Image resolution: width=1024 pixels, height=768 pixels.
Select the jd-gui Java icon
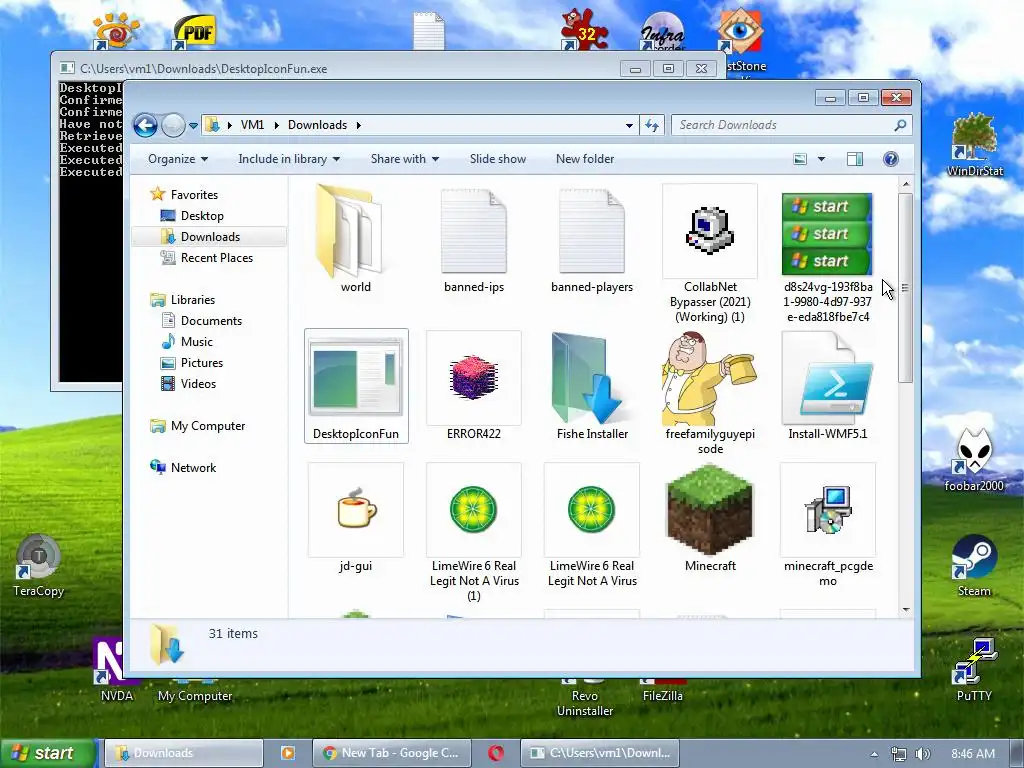(x=356, y=509)
